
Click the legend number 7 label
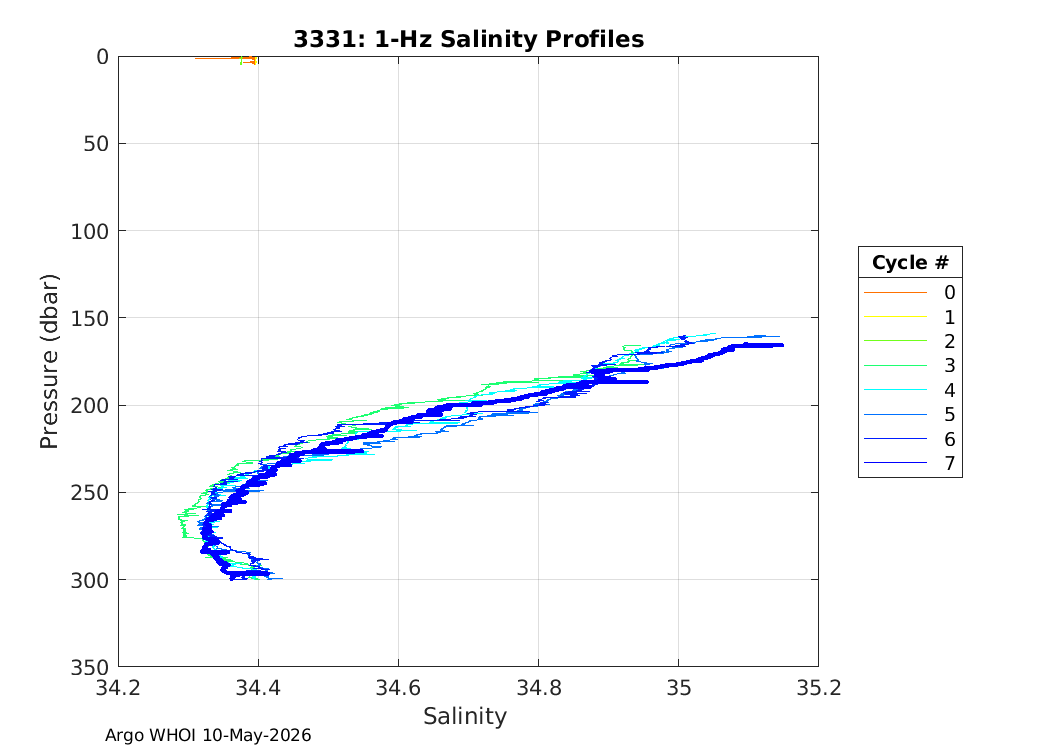tap(950, 463)
